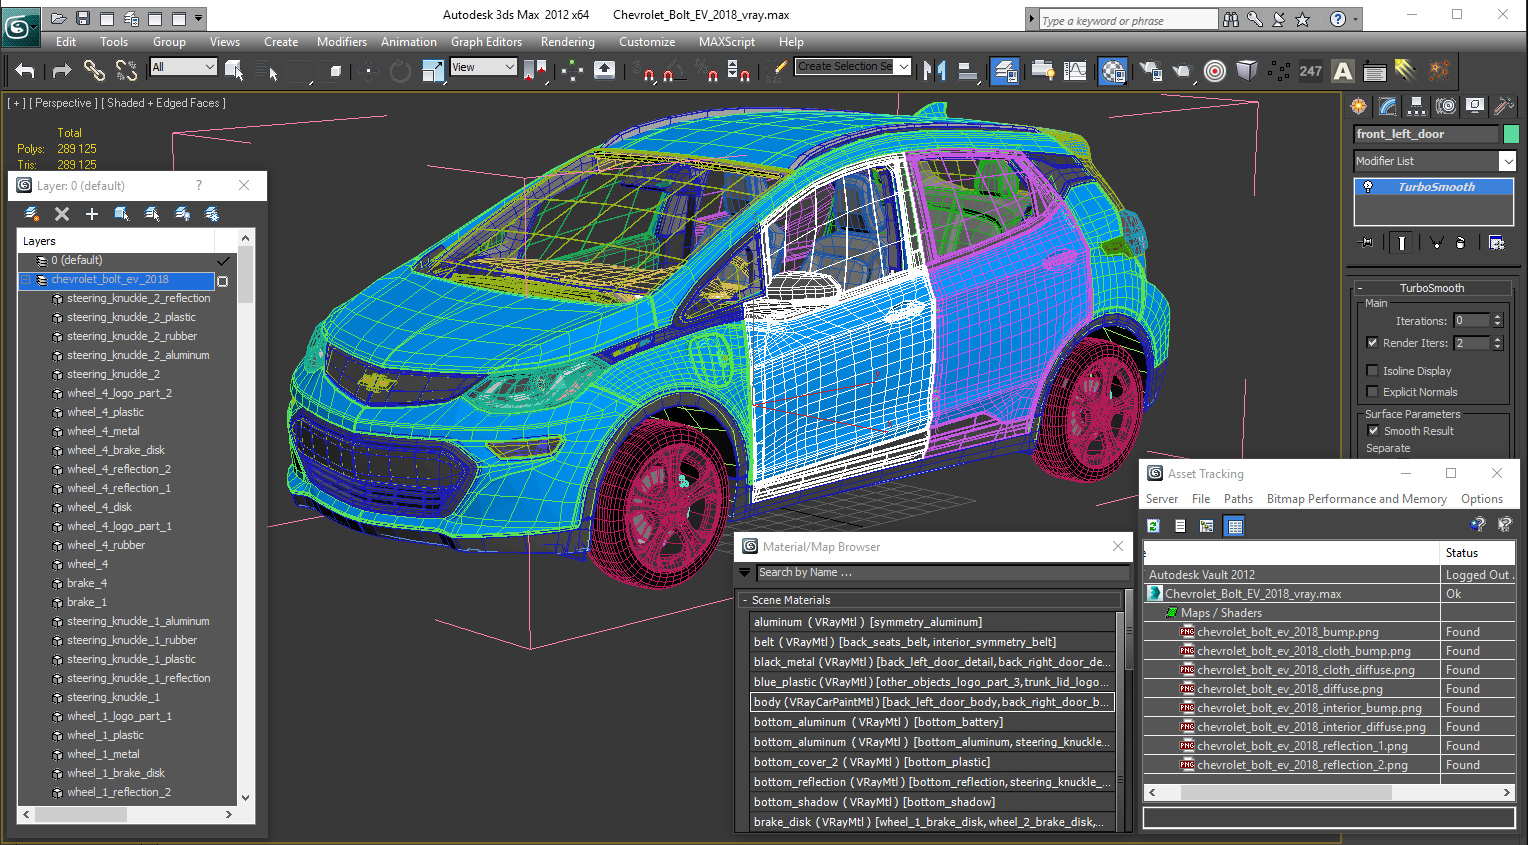Click the Save File icon in quick access
1528x845 pixels.
pos(83,18)
